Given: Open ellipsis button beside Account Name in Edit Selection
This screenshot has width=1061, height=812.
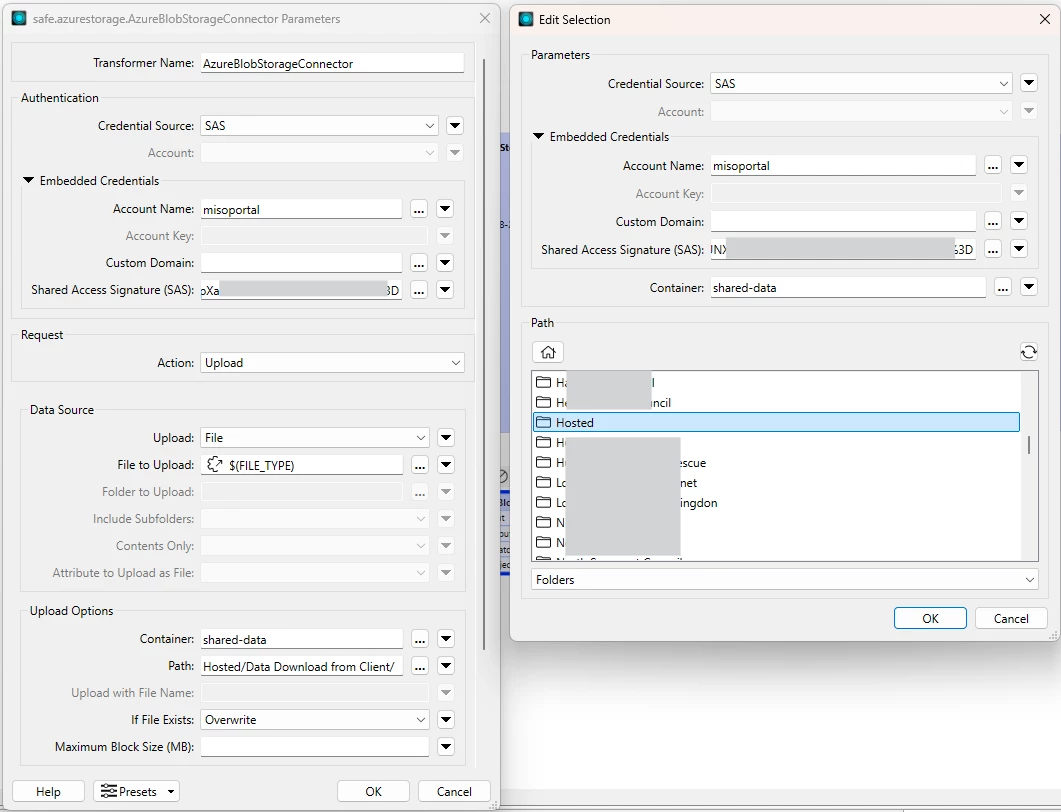Looking at the screenshot, I should [x=993, y=166].
